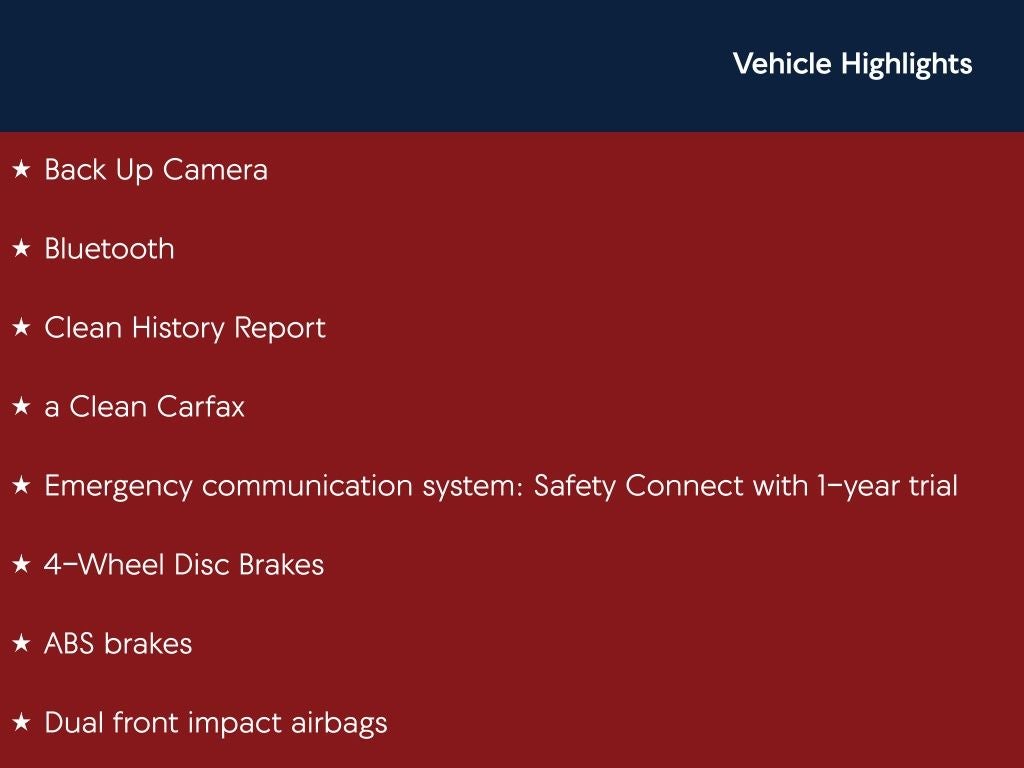Click the star beside a Clean Carfax
Screen dimensions: 1024x768
click(21, 408)
